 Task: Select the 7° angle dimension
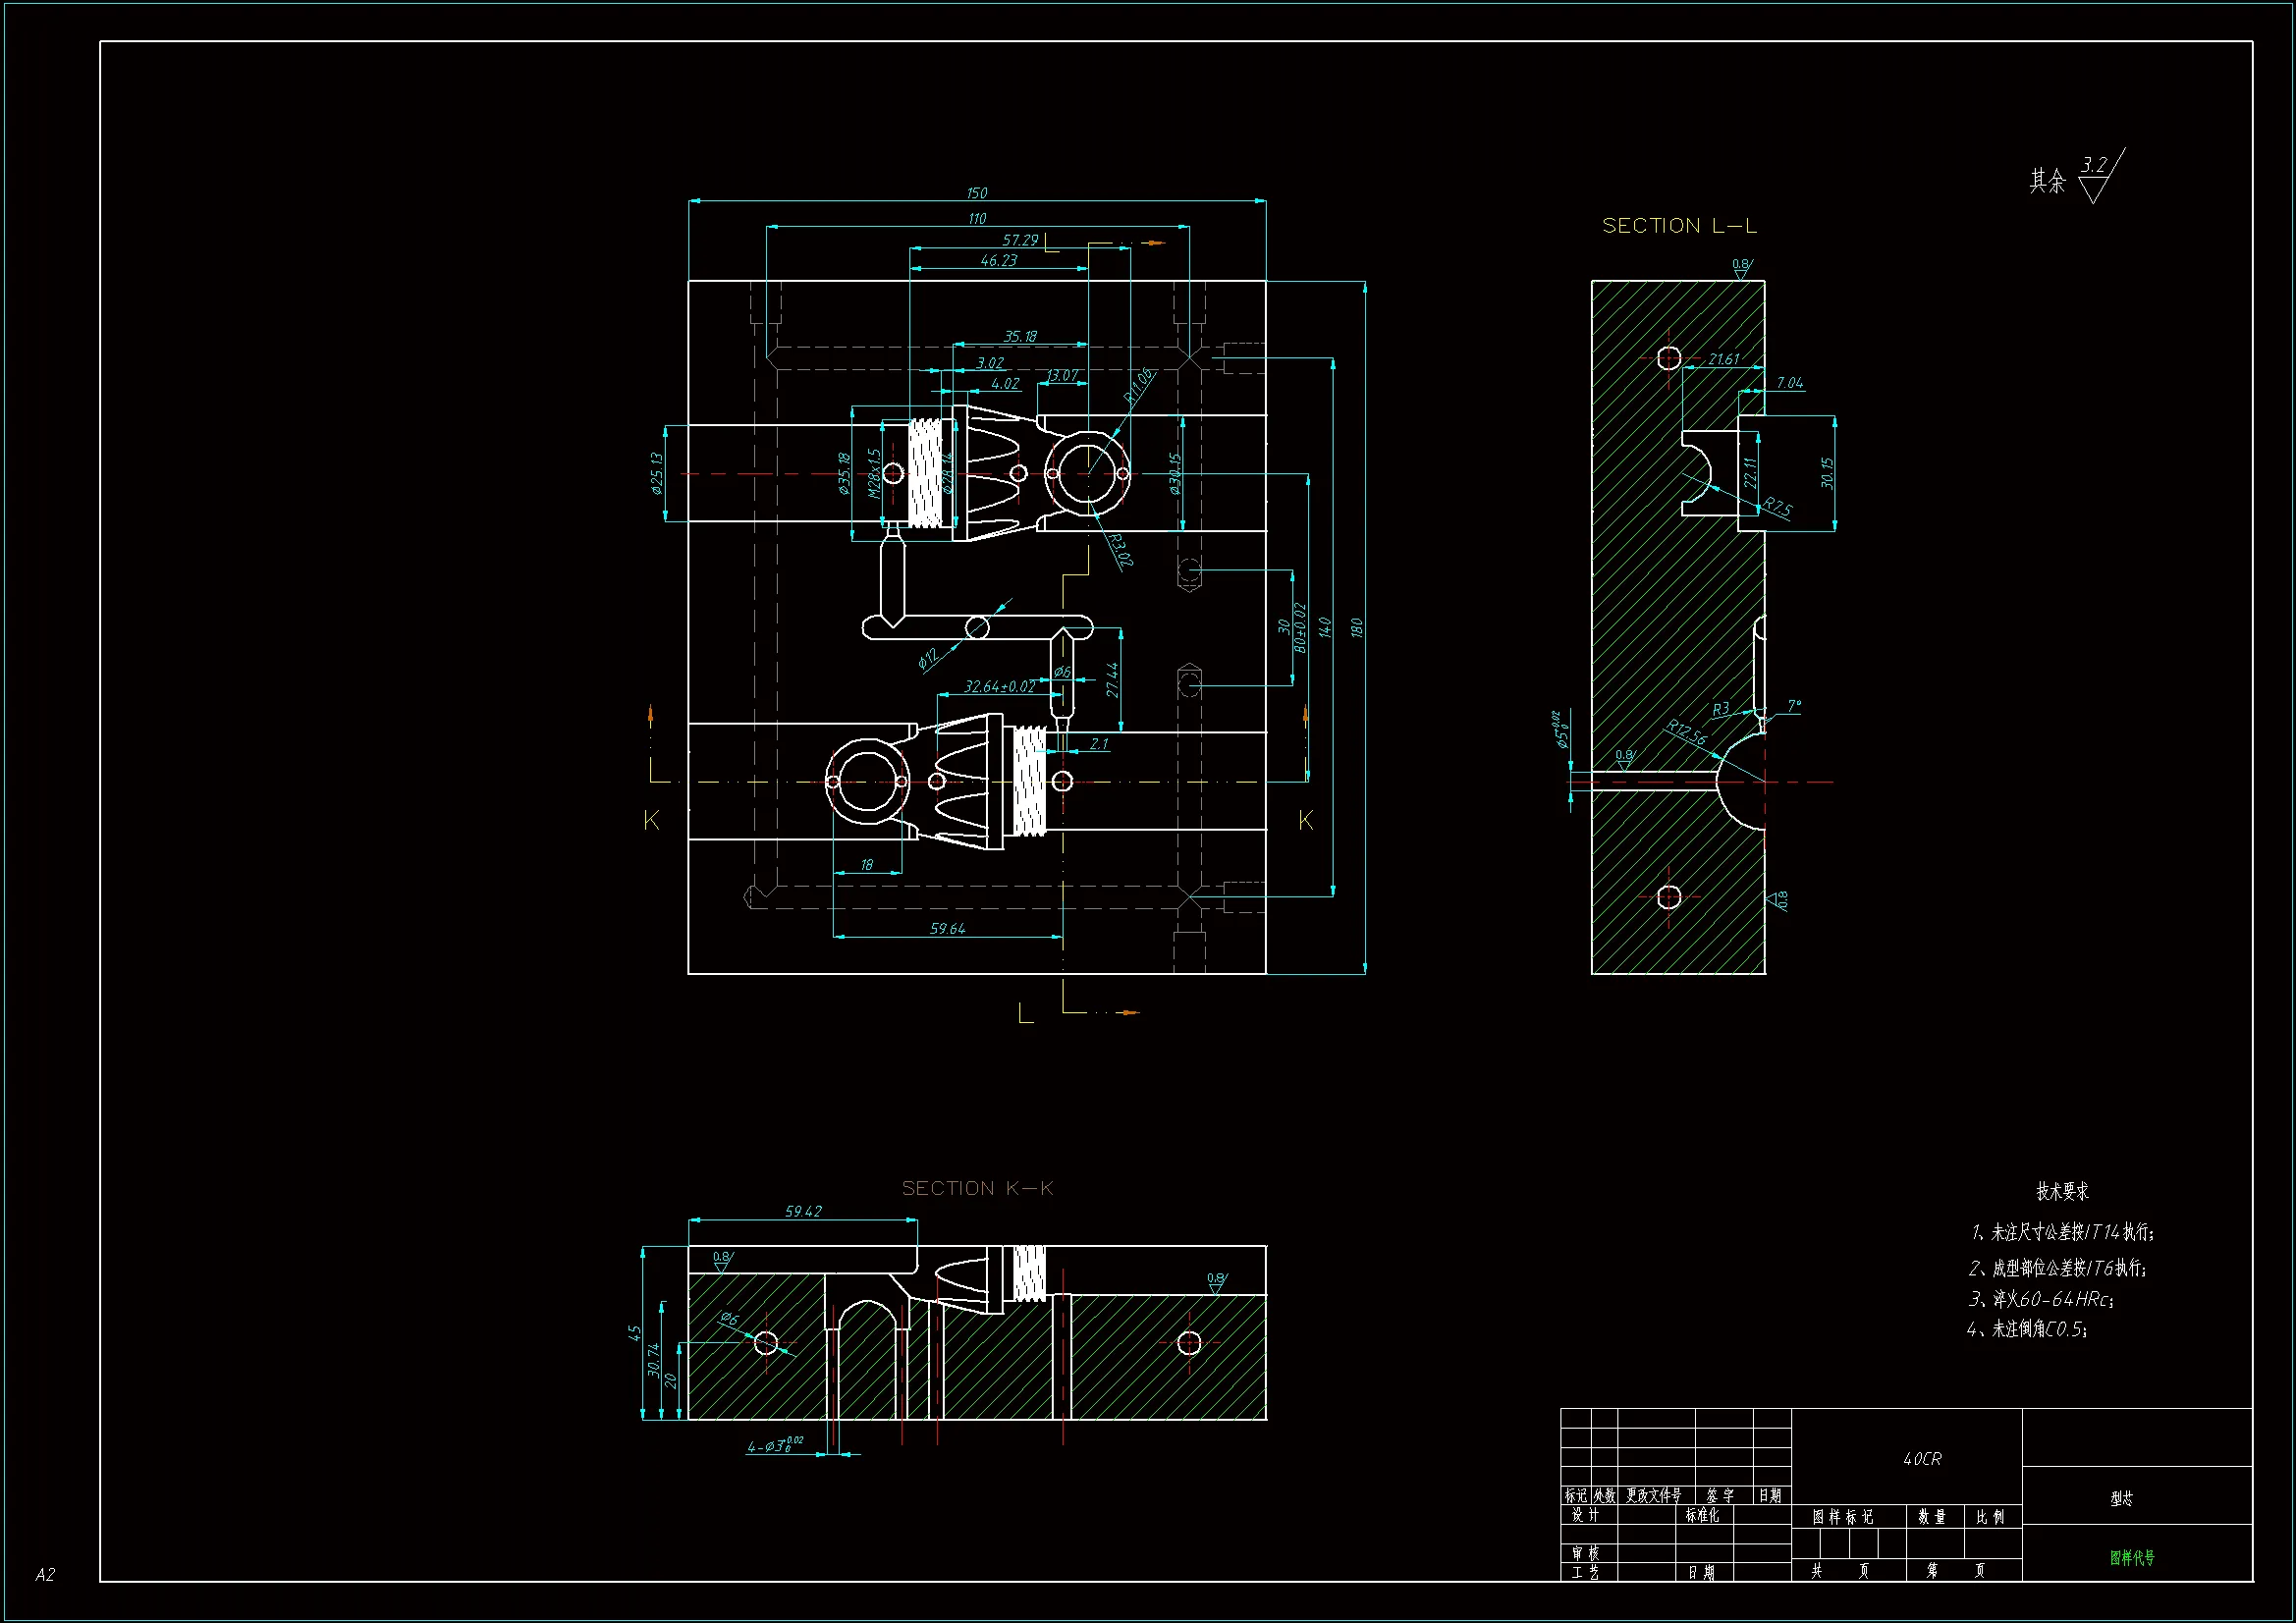click(1794, 706)
